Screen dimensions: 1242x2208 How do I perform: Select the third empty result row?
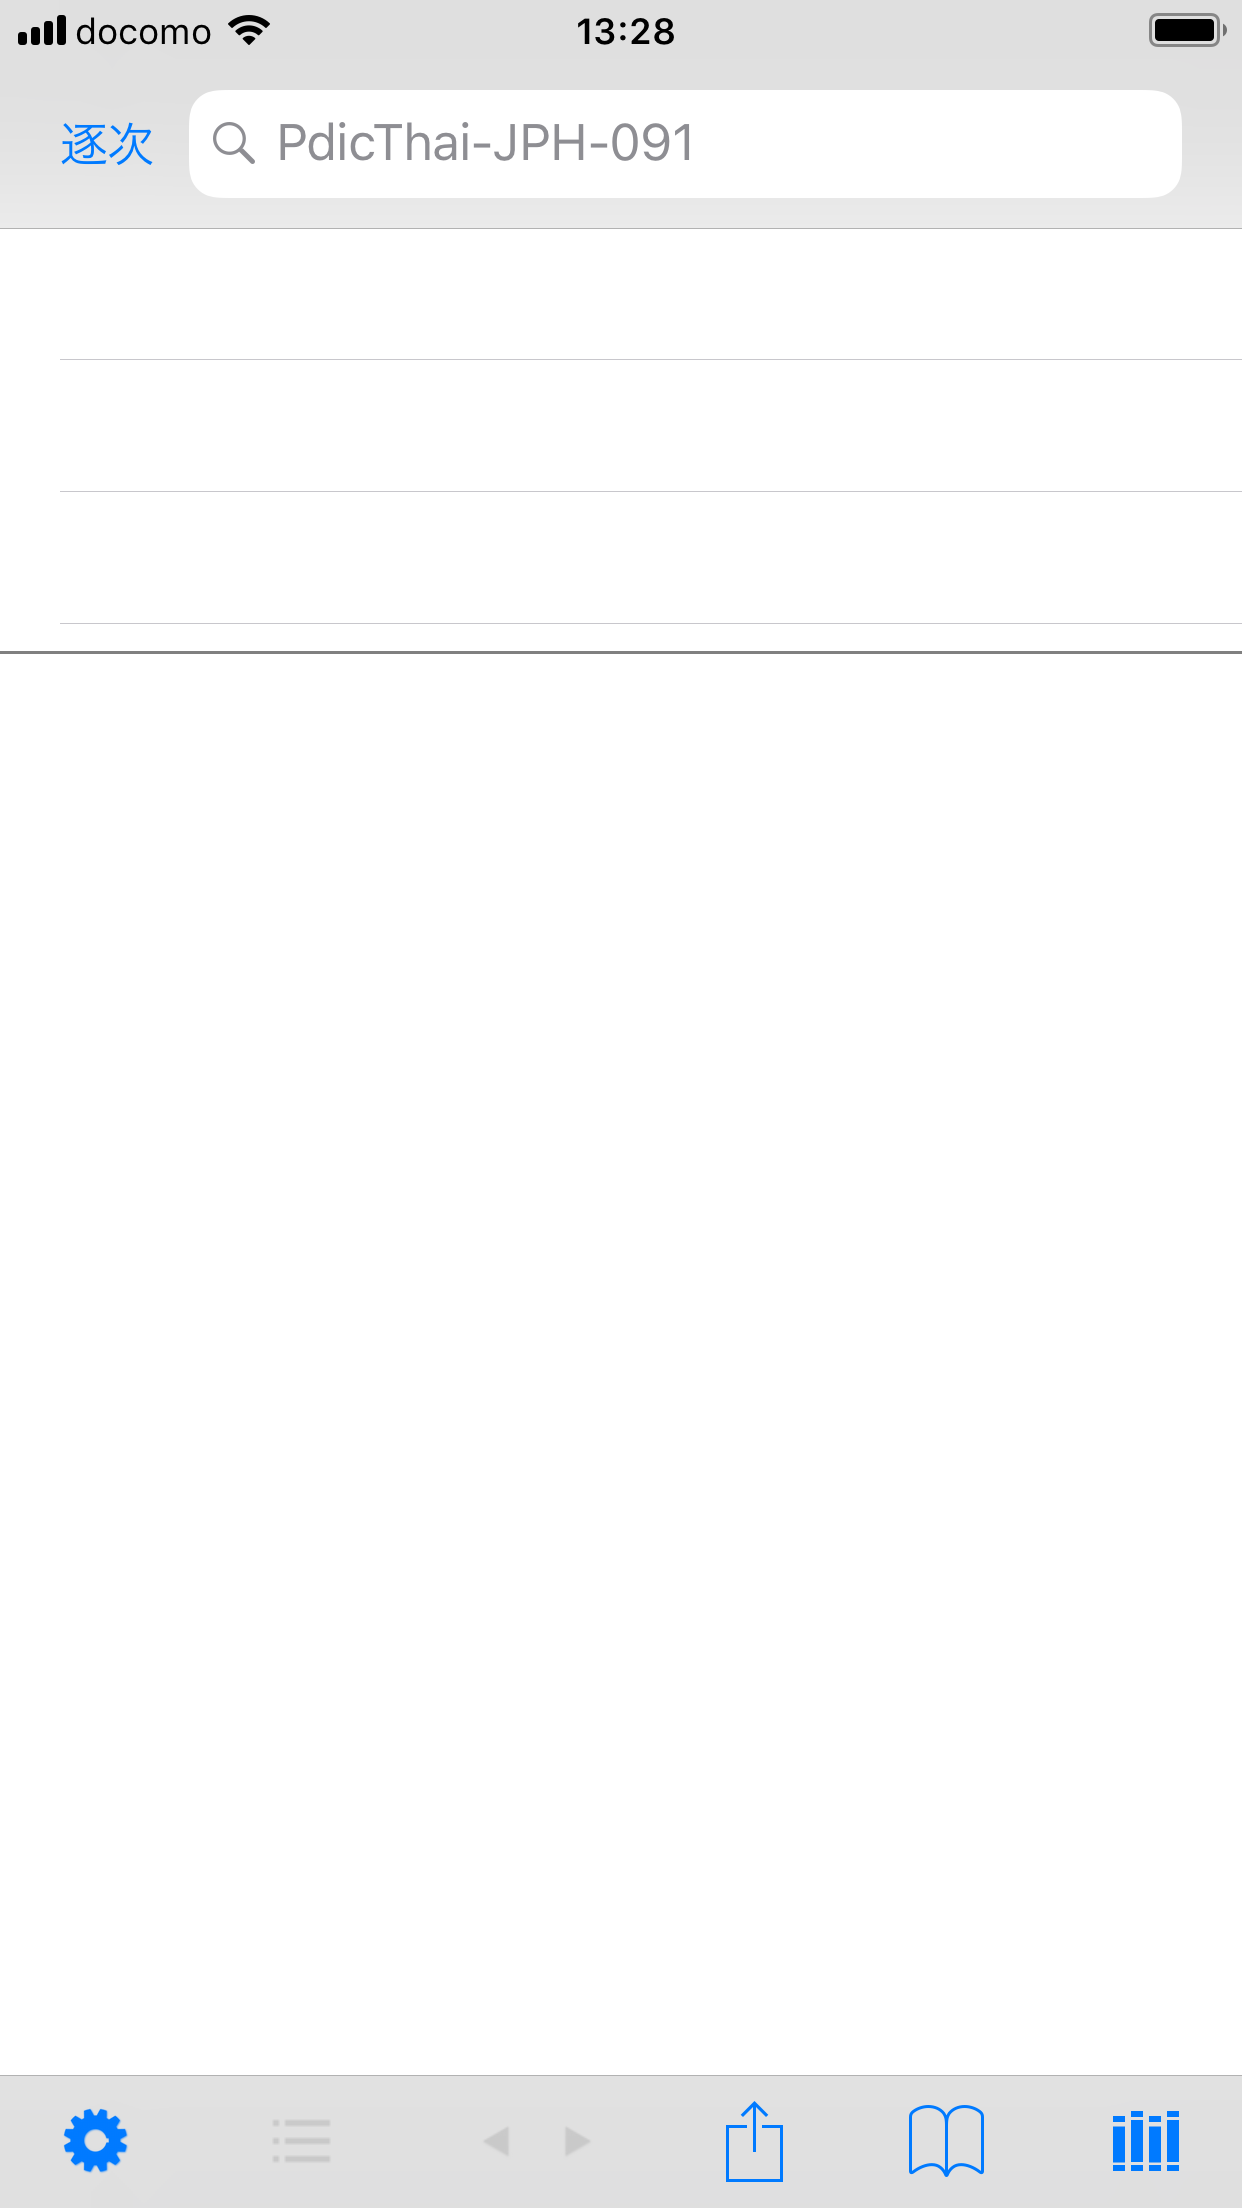pos(621,558)
